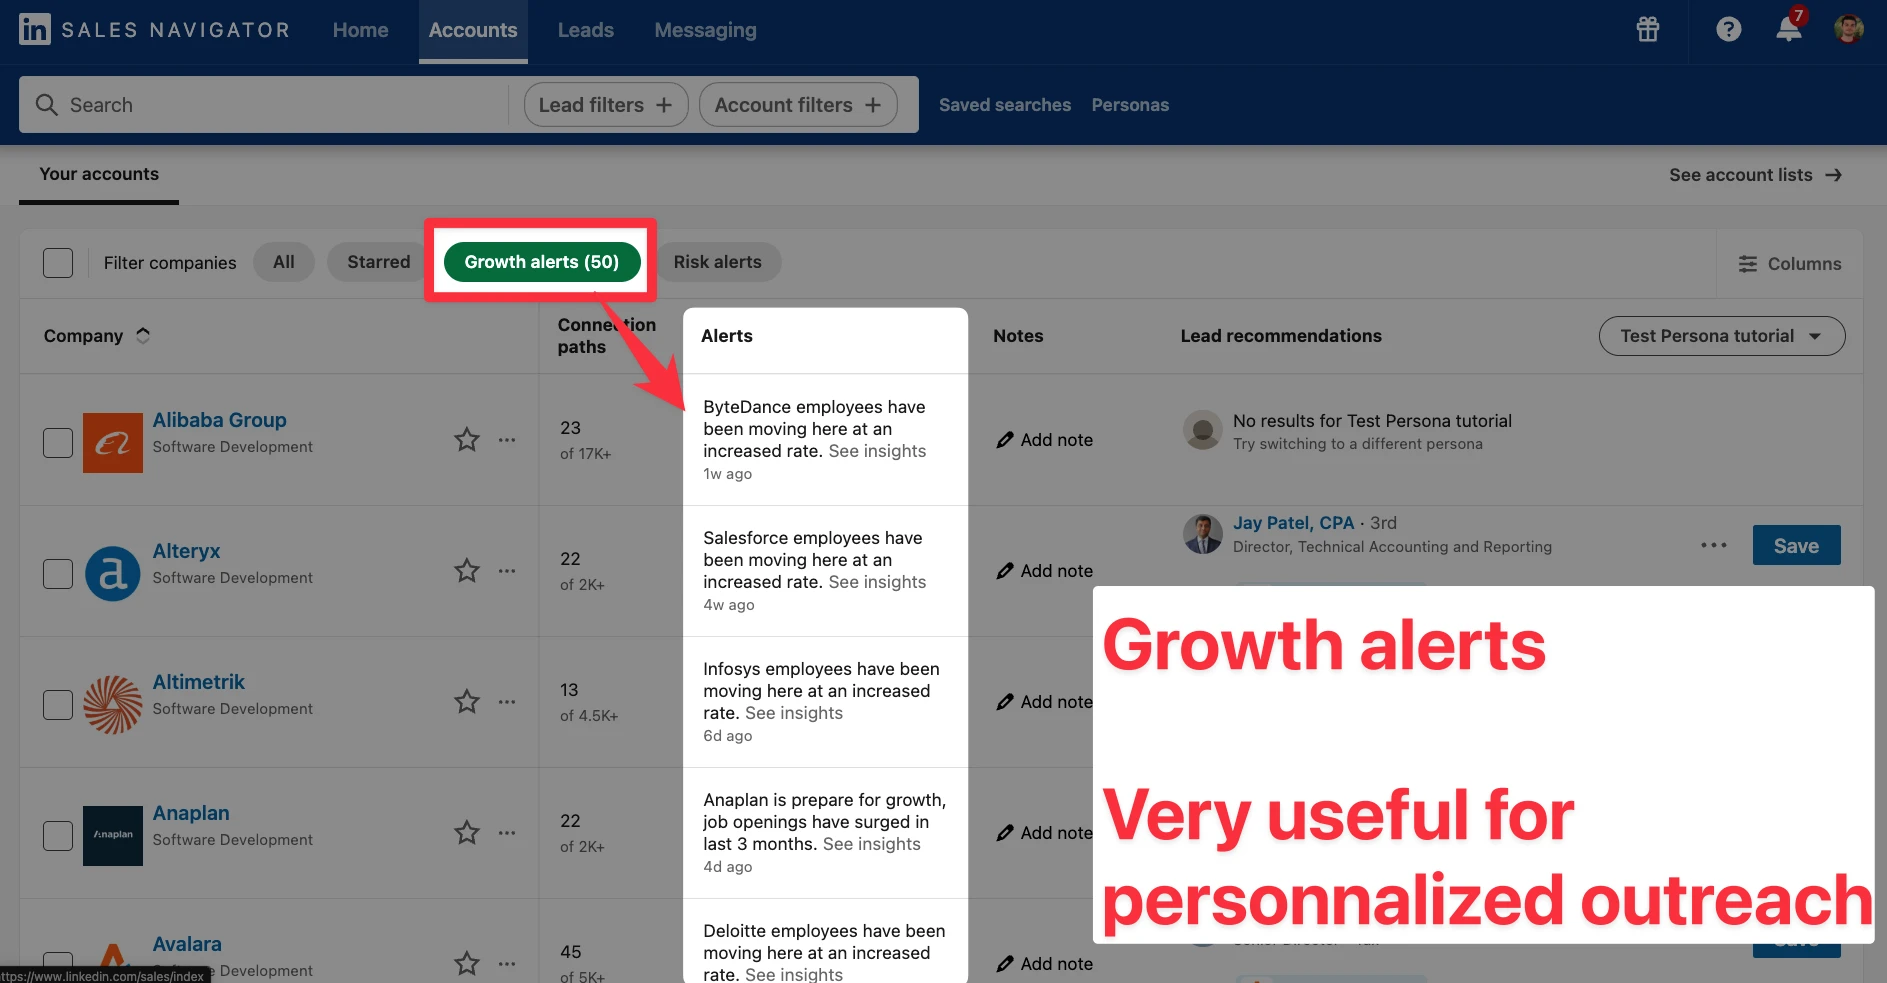Open the help question mark icon
Image resolution: width=1887 pixels, height=983 pixels.
point(1729,30)
